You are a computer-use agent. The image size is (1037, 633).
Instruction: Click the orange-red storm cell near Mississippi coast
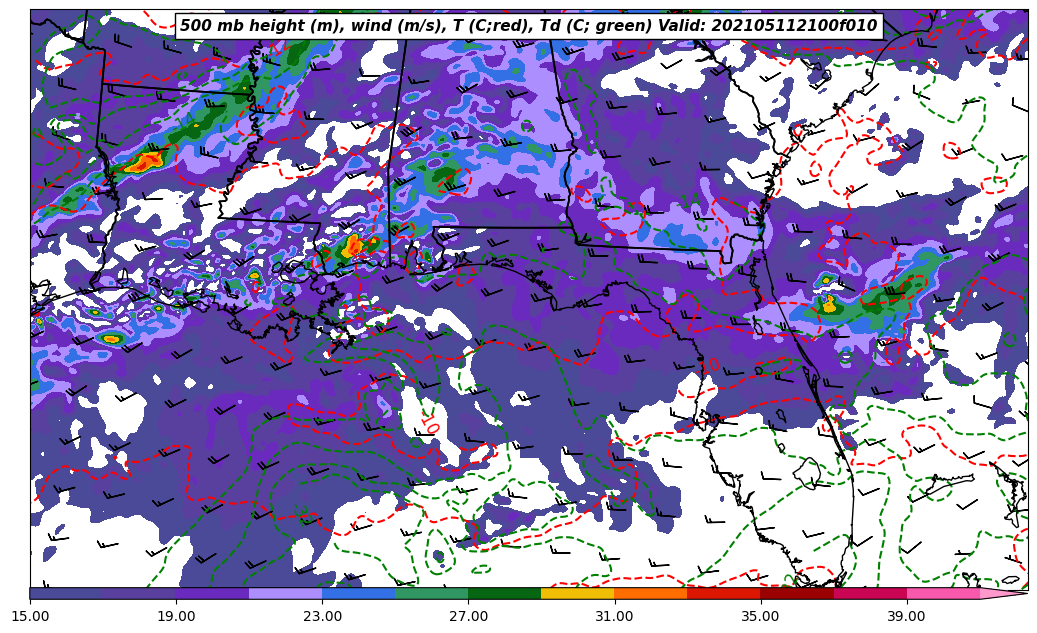(x=355, y=246)
